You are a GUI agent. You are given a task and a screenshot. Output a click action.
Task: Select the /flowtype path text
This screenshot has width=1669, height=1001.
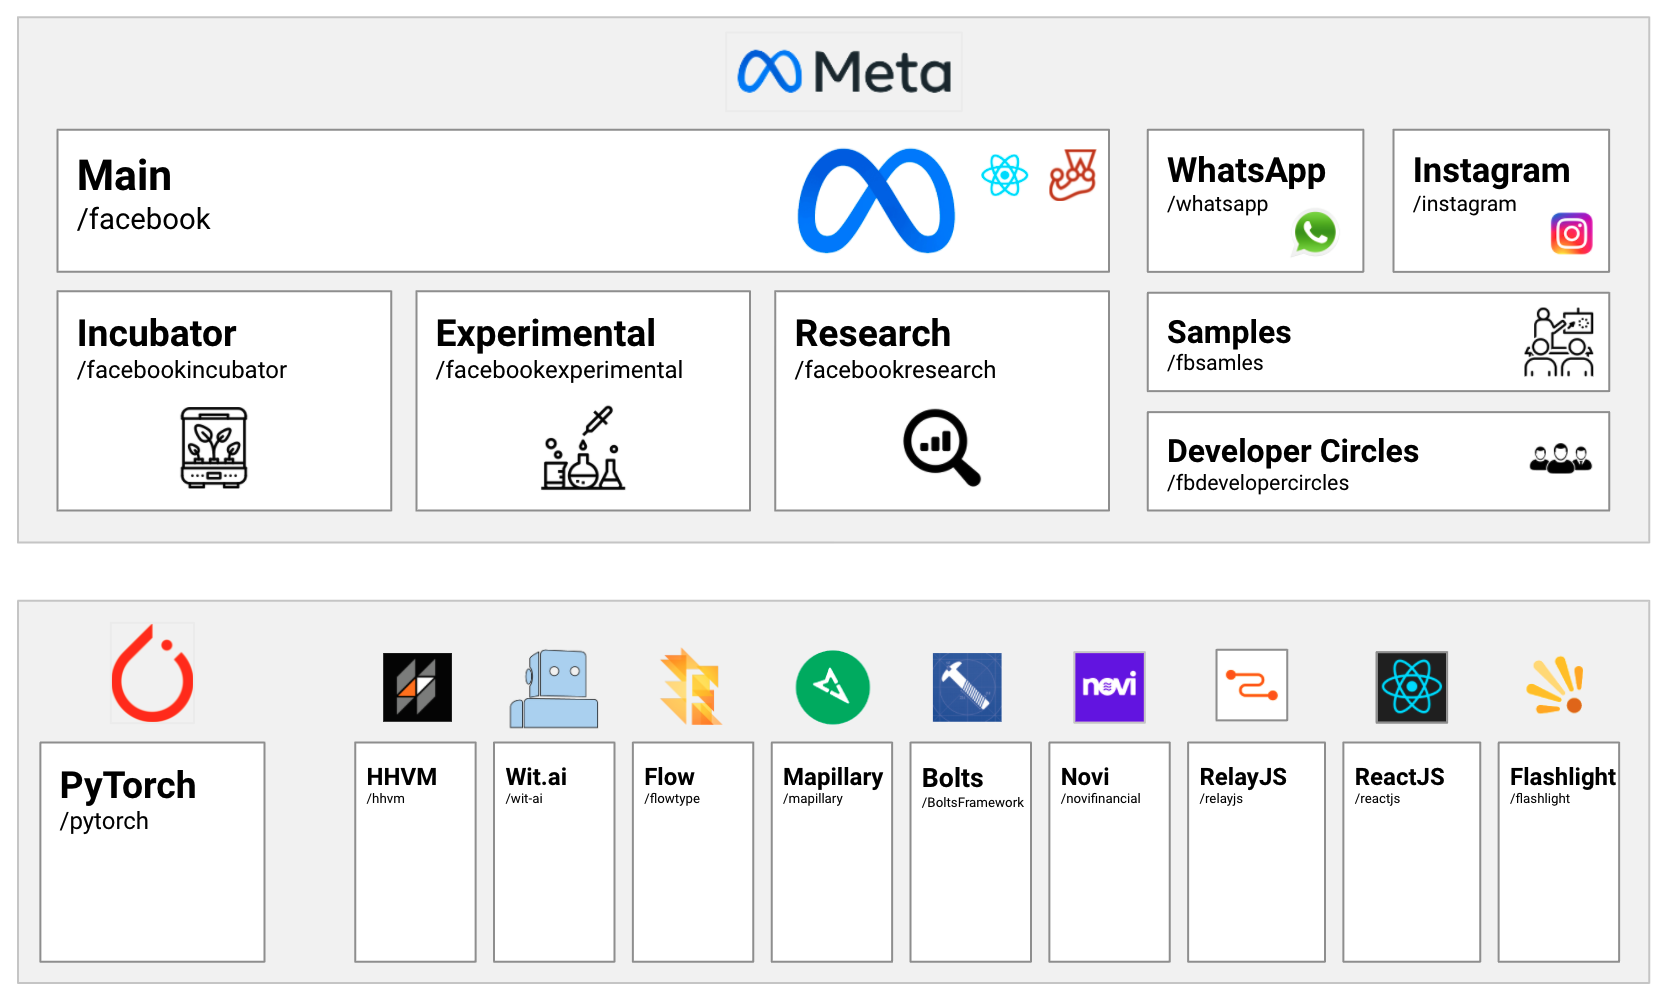(672, 798)
